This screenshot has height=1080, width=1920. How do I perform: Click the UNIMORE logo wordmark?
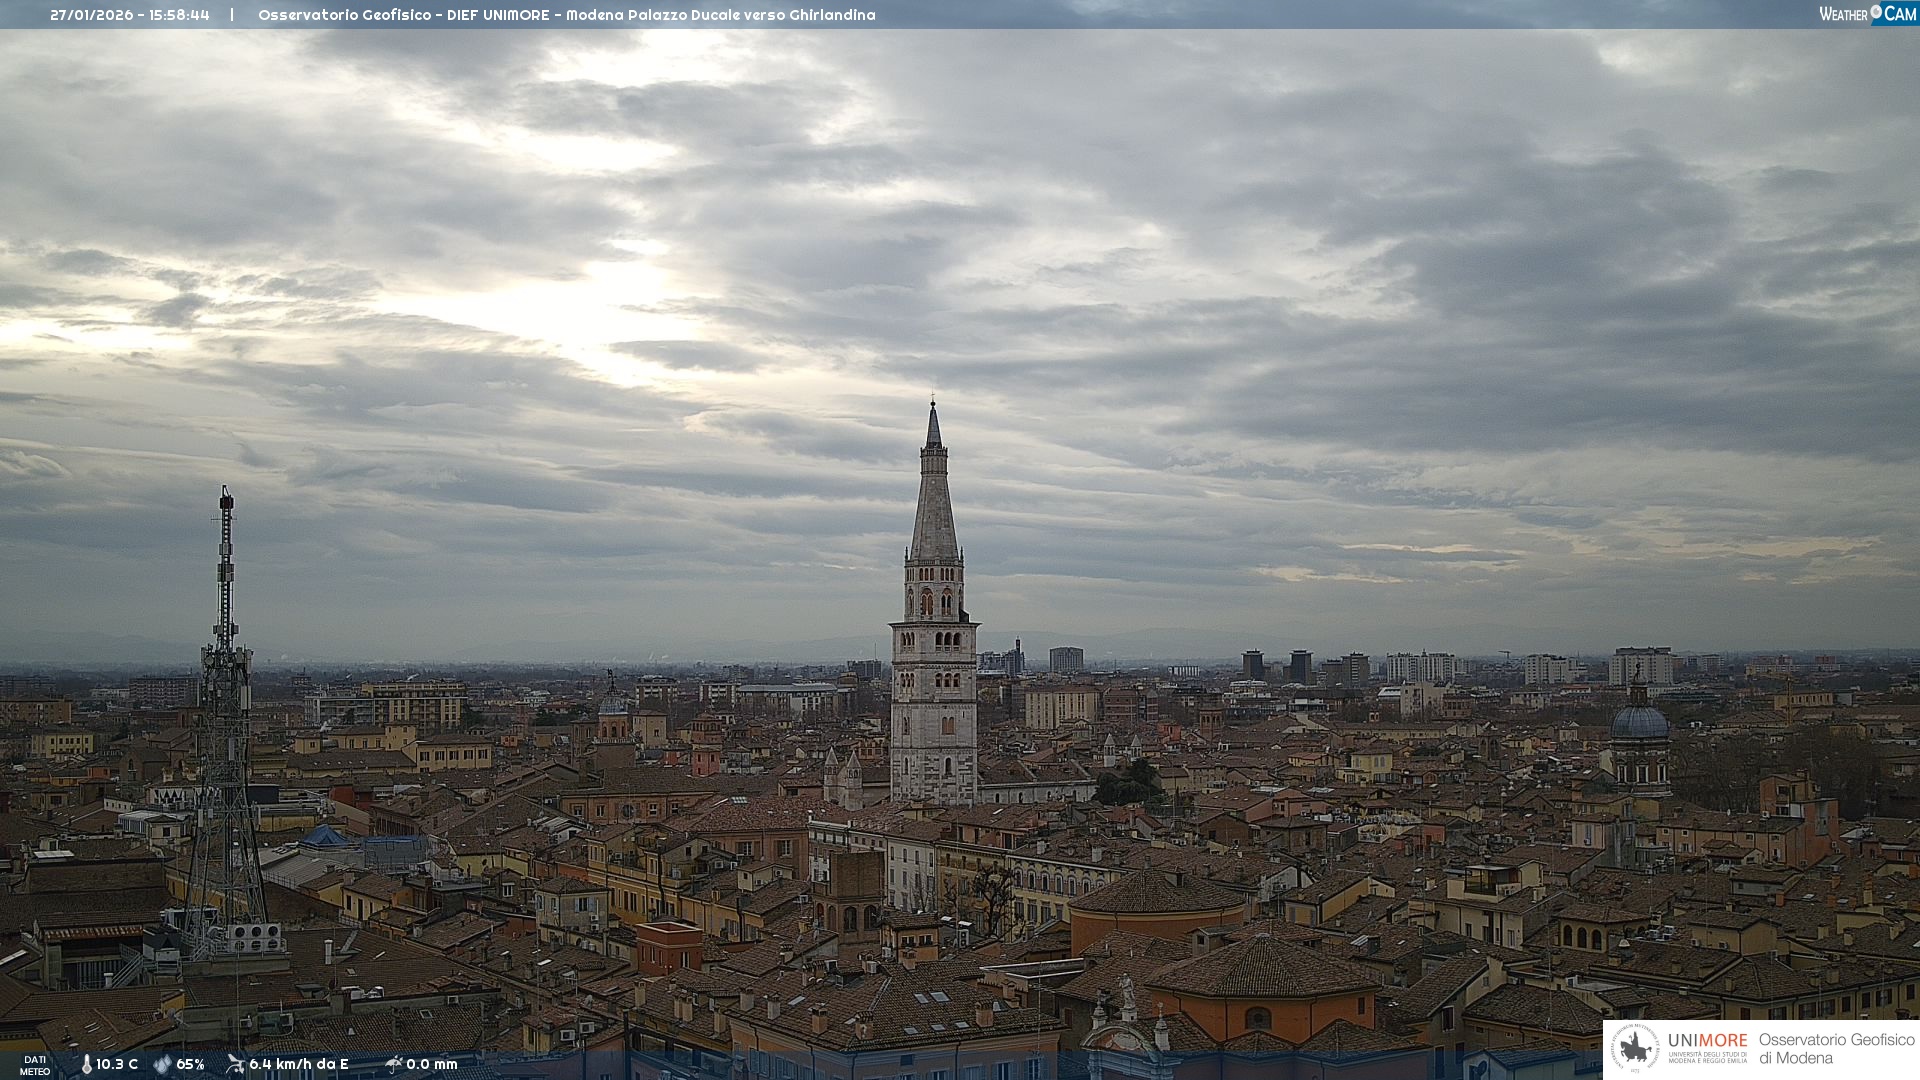(x=1707, y=1041)
